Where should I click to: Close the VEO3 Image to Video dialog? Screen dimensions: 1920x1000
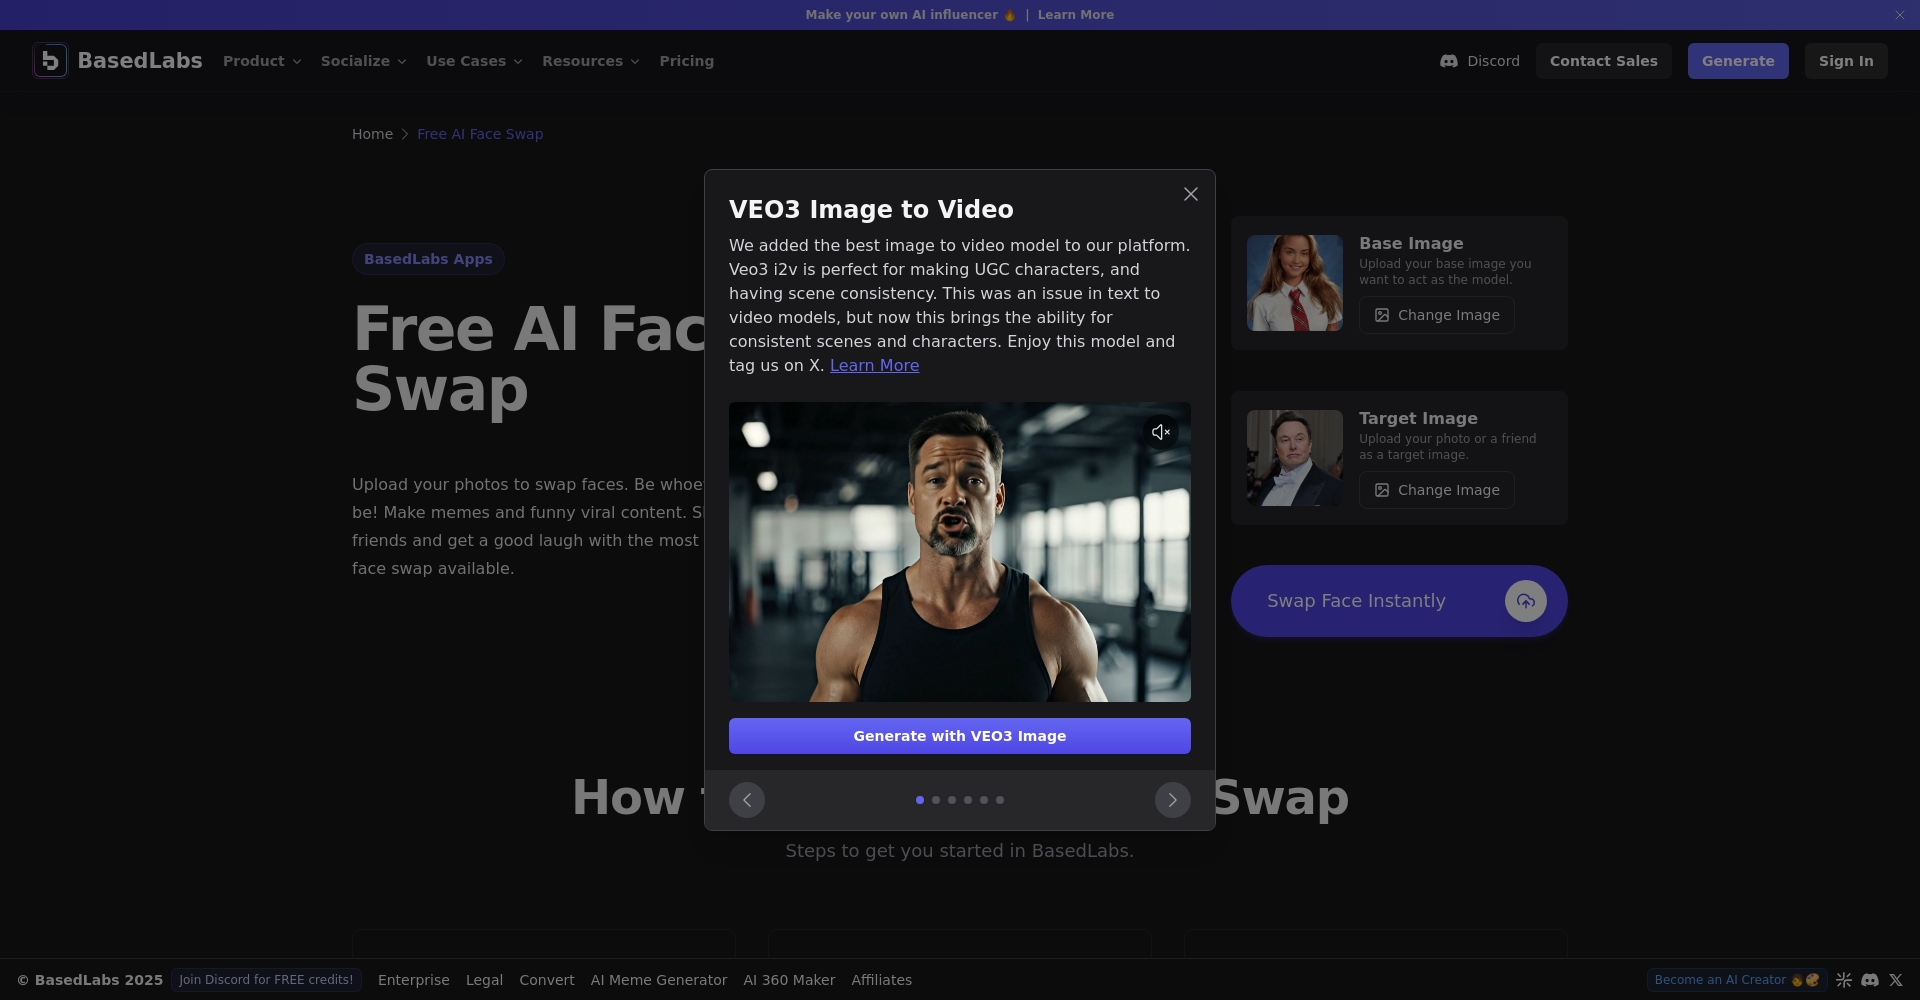[x=1190, y=194]
